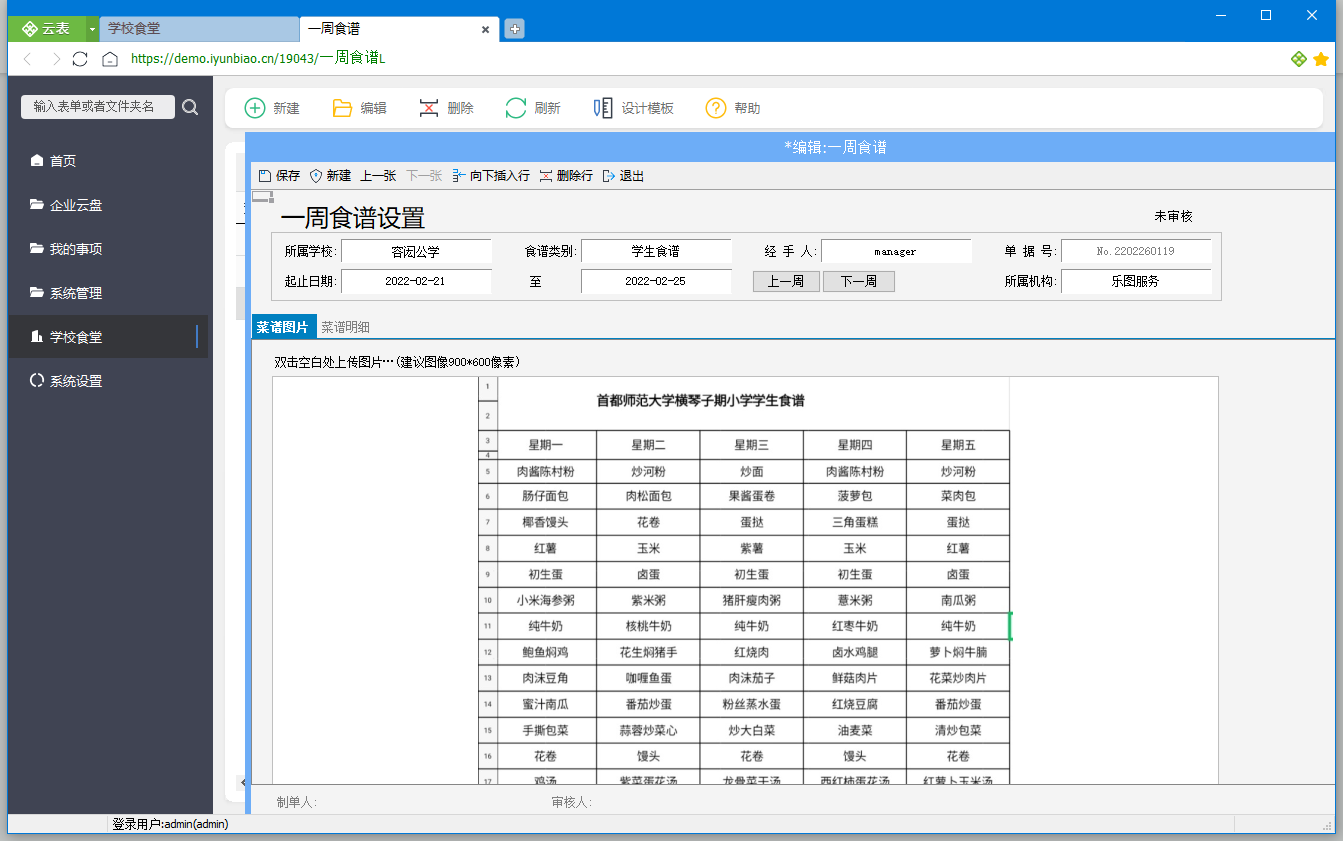Click the 所属学校 field 容闳公学
This screenshot has width=1343, height=841.
coord(416,252)
